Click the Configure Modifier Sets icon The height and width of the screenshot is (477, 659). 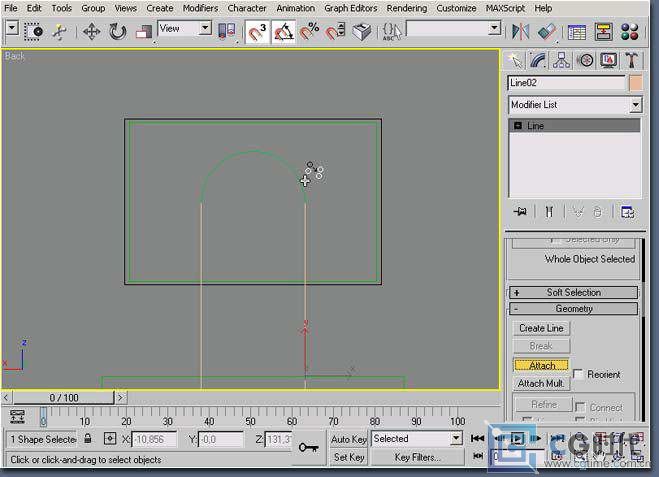click(627, 212)
